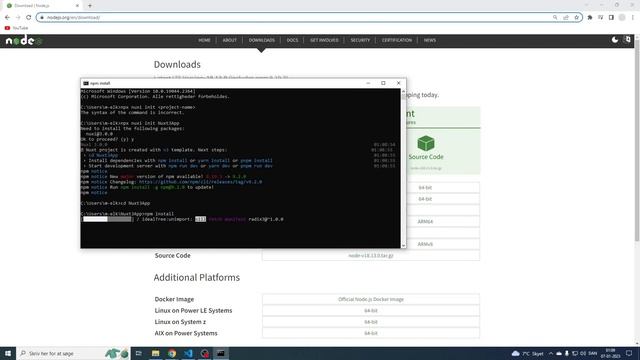Click the OneDrive cloud tray icon
The width and height of the screenshot is (640, 360).
pos(559,353)
